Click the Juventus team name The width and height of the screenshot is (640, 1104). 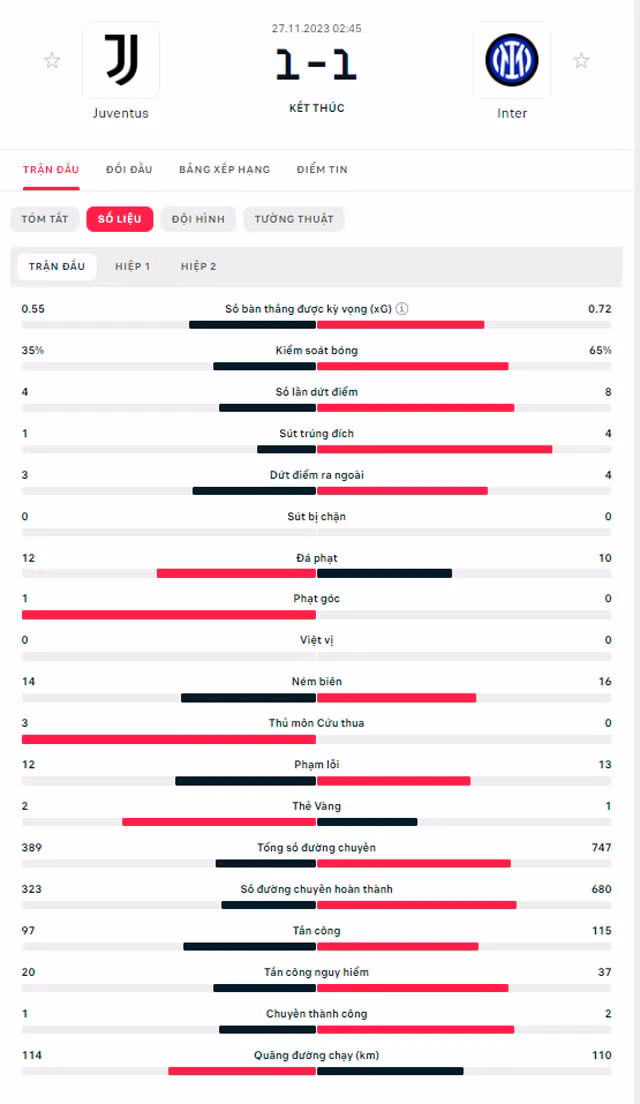(121, 113)
